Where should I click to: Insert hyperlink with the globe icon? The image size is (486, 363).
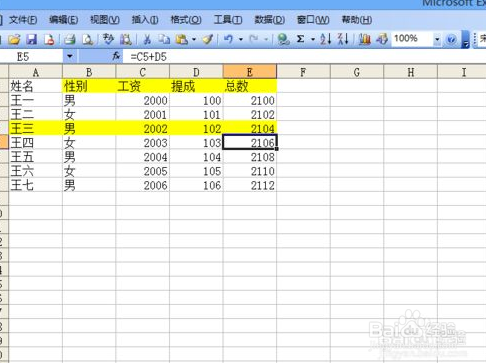[x=283, y=40]
